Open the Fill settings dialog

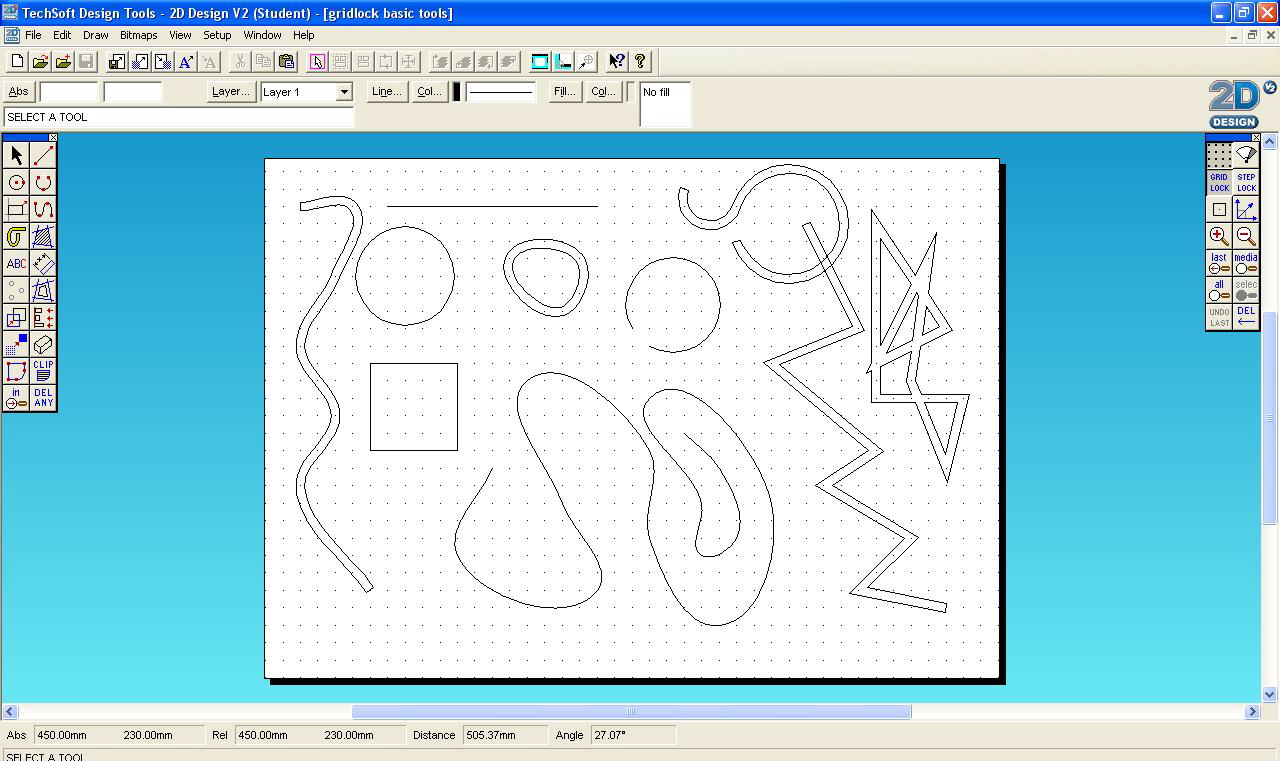click(x=563, y=91)
